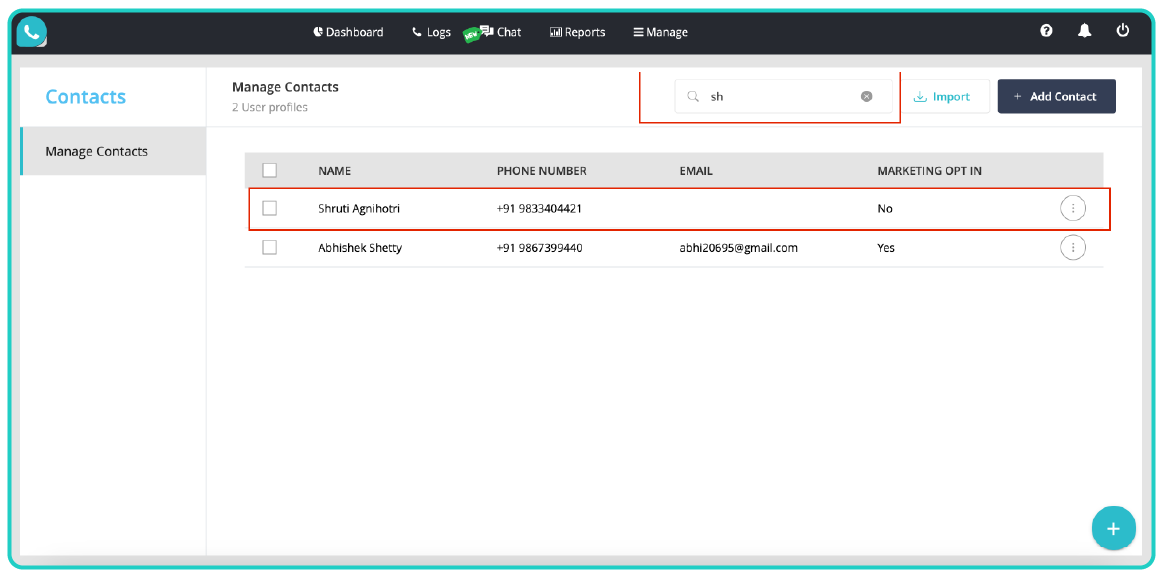This screenshot has width=1163, height=583.
Task: Click the power logout icon
Action: click(1123, 30)
